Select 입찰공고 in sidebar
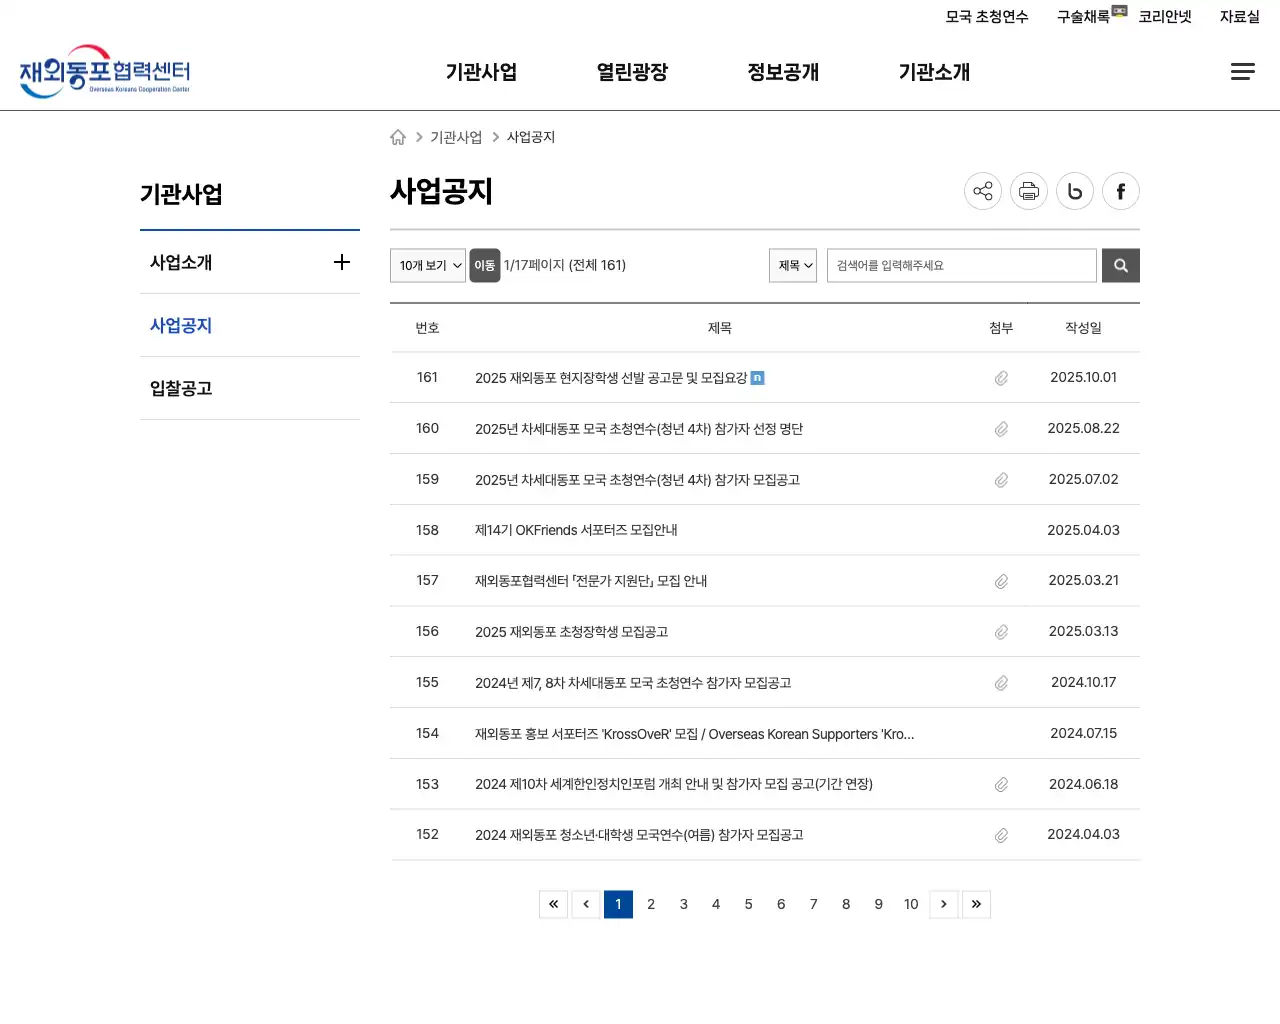The image size is (1280, 1024). [x=181, y=388]
